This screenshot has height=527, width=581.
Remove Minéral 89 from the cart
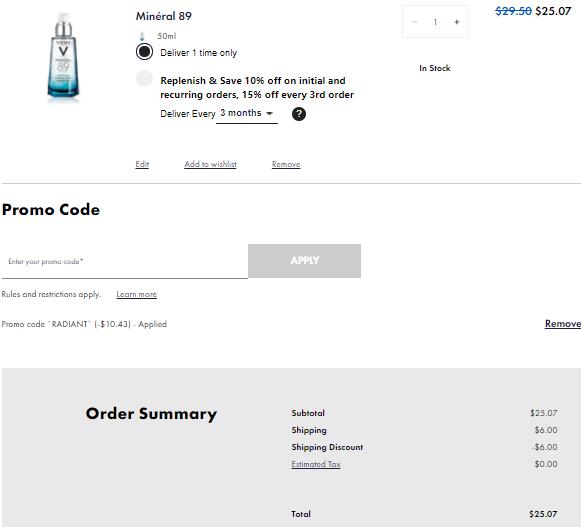point(286,164)
